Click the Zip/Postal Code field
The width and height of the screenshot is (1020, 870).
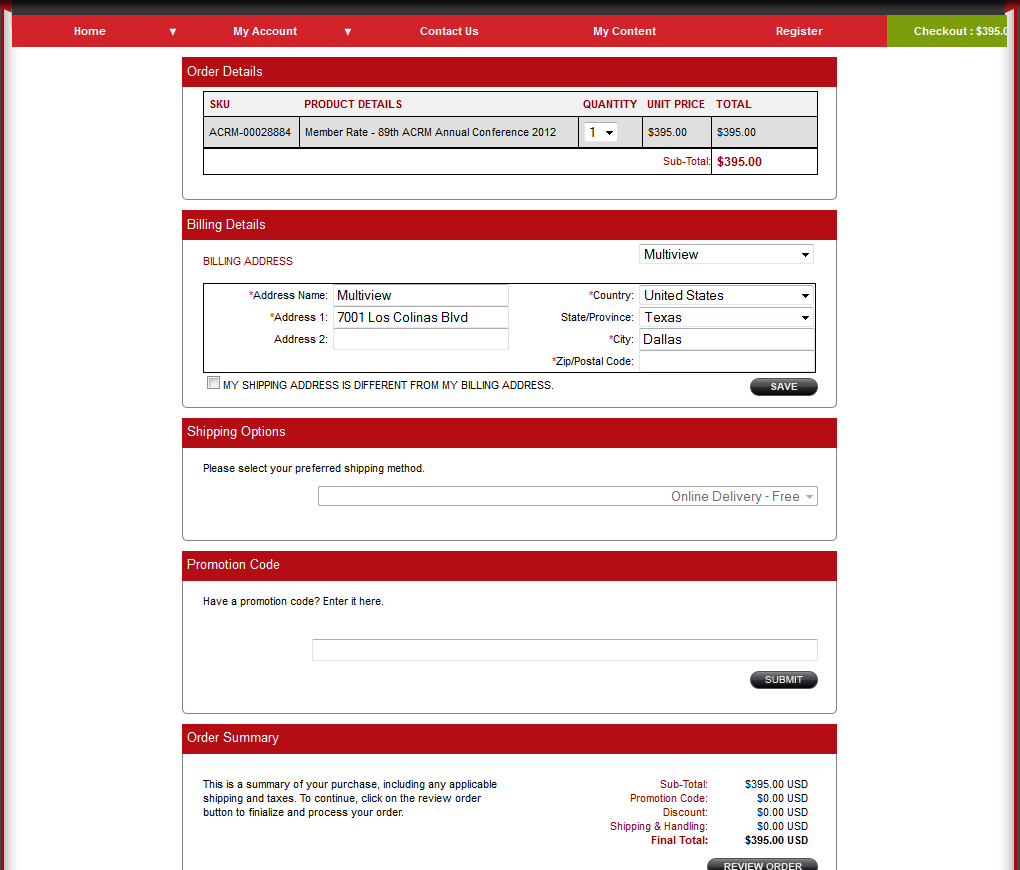pos(726,362)
